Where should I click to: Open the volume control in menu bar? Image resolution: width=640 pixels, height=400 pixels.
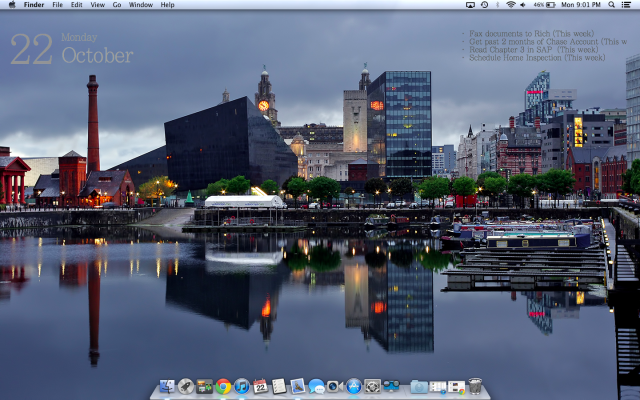[523, 5]
